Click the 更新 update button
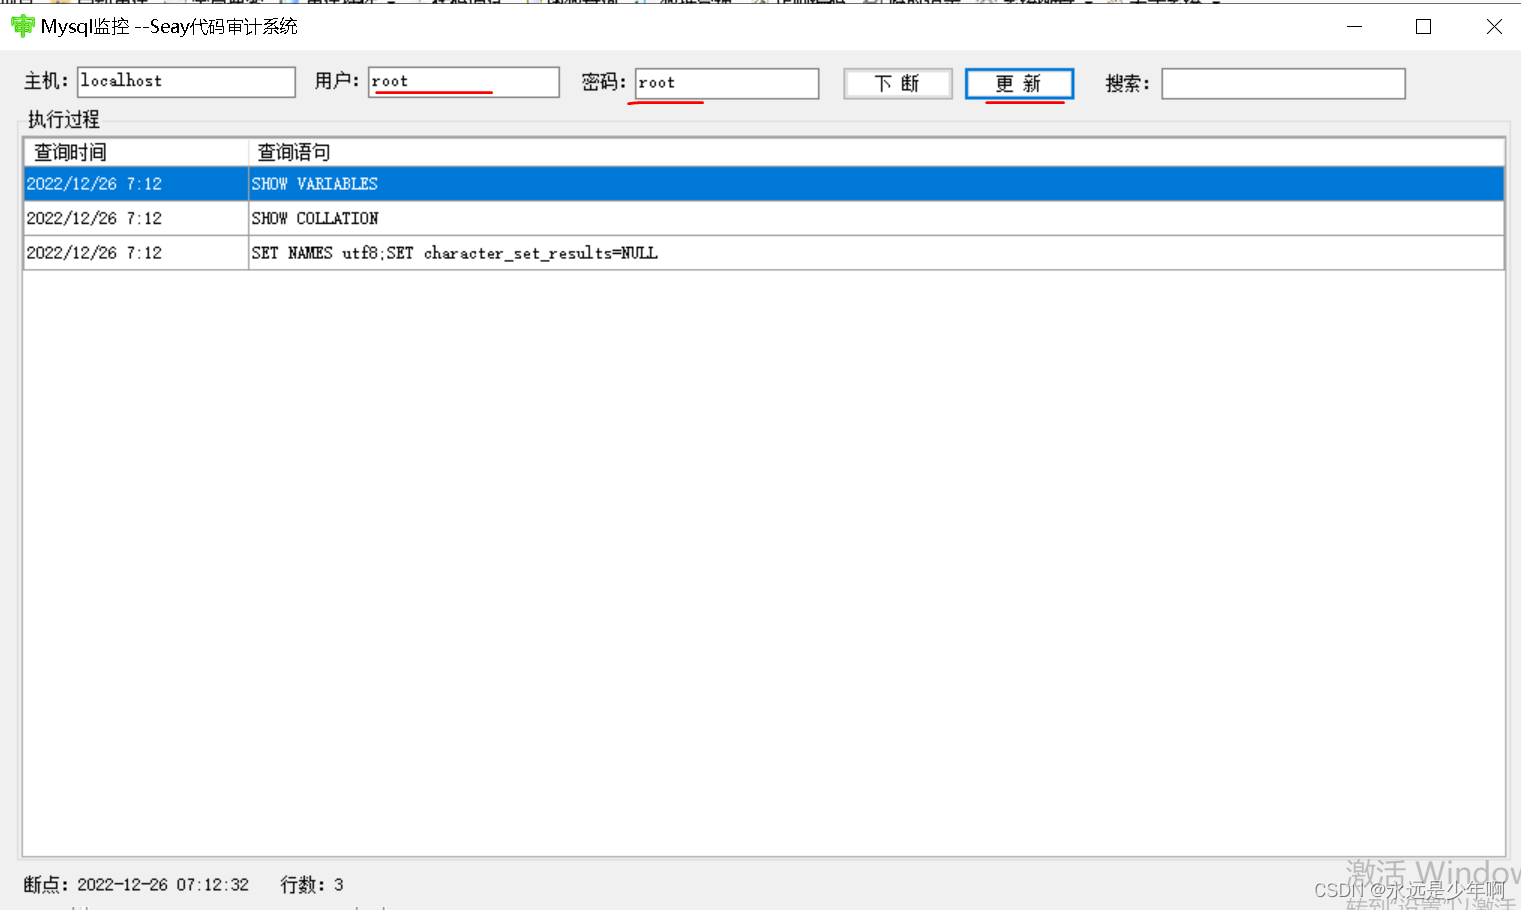Screen dimensions: 1521x910 point(1019,84)
